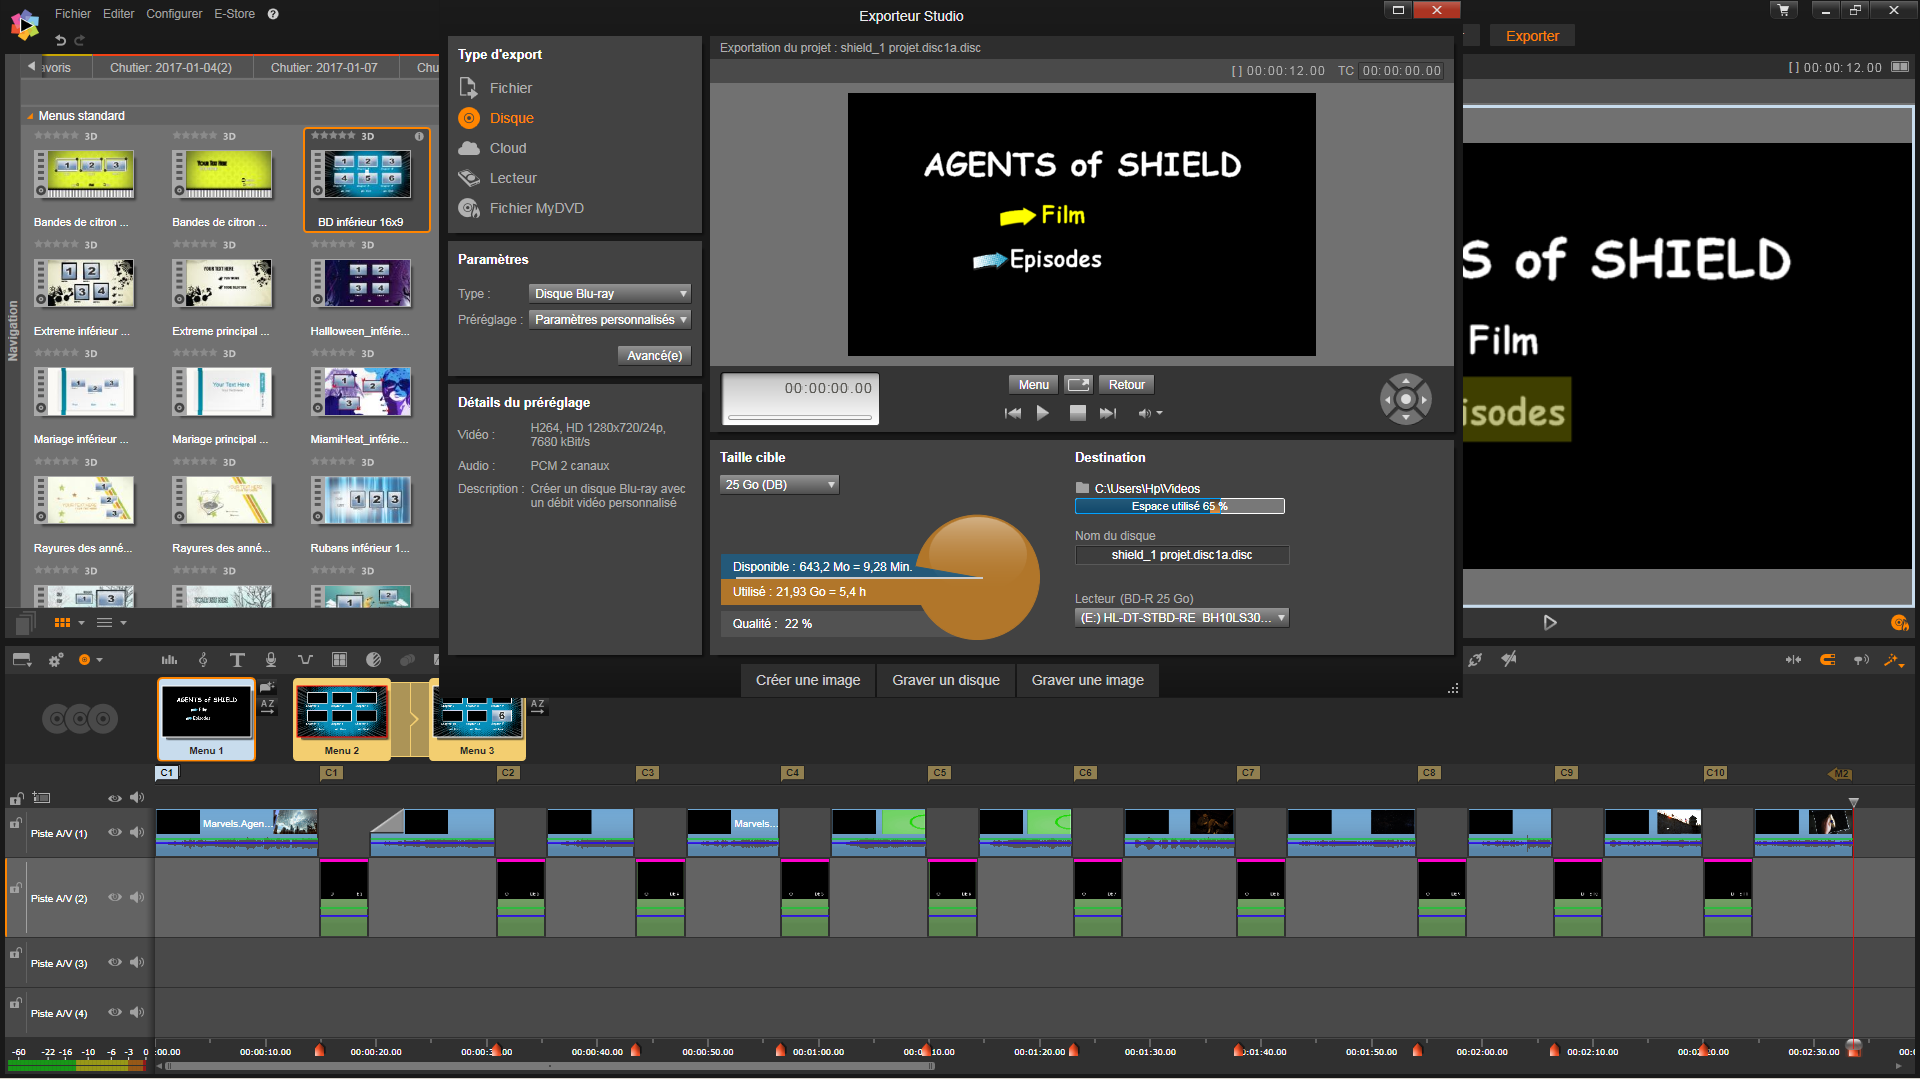This screenshot has width=1920, height=1080.
Task: Open the audio mixer icon
Action: click(170, 660)
